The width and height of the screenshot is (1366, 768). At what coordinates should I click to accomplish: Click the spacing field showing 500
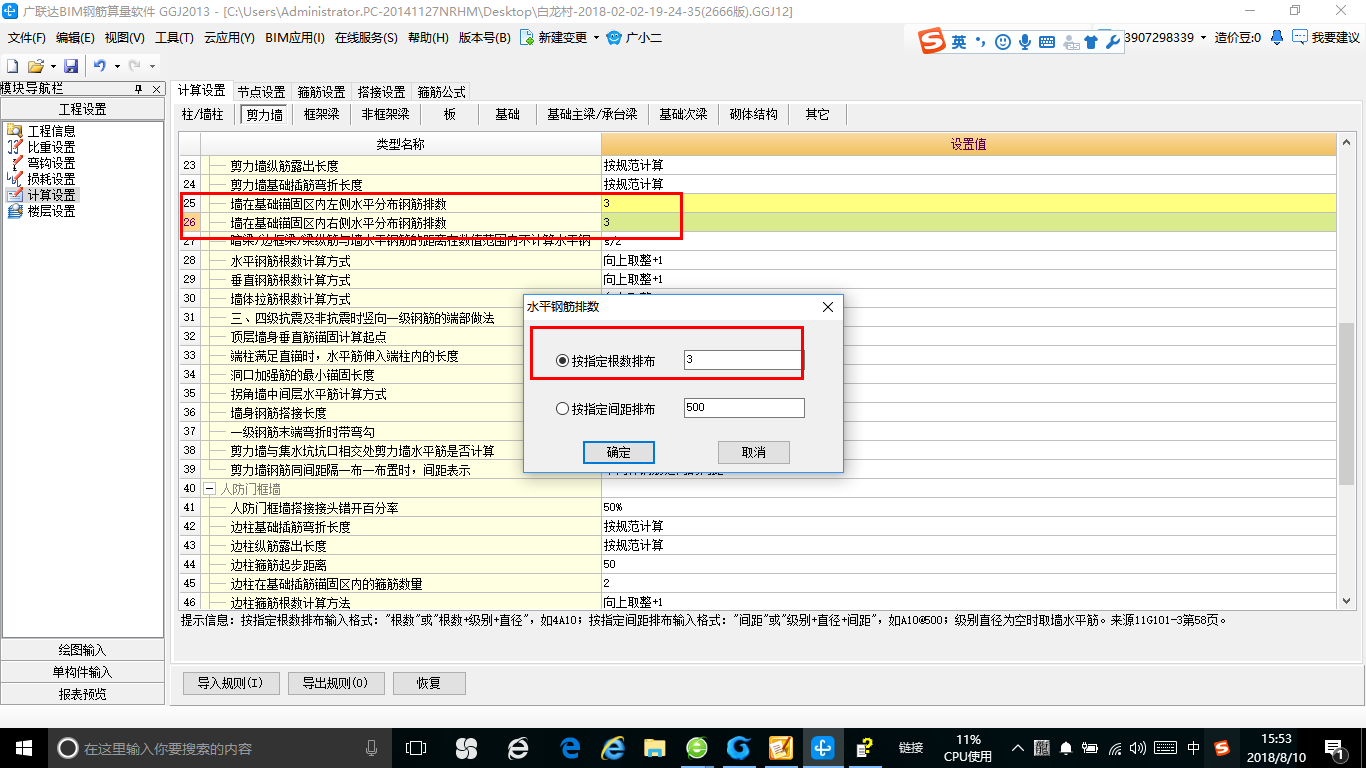744,408
